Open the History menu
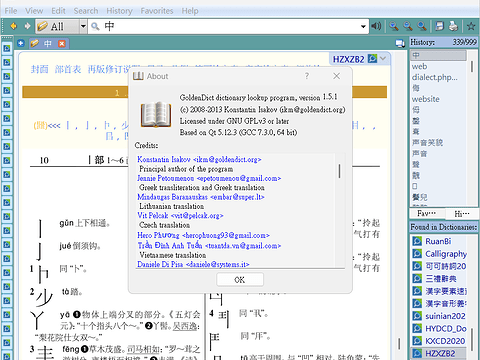The height and width of the screenshot is (360, 480). [119, 11]
